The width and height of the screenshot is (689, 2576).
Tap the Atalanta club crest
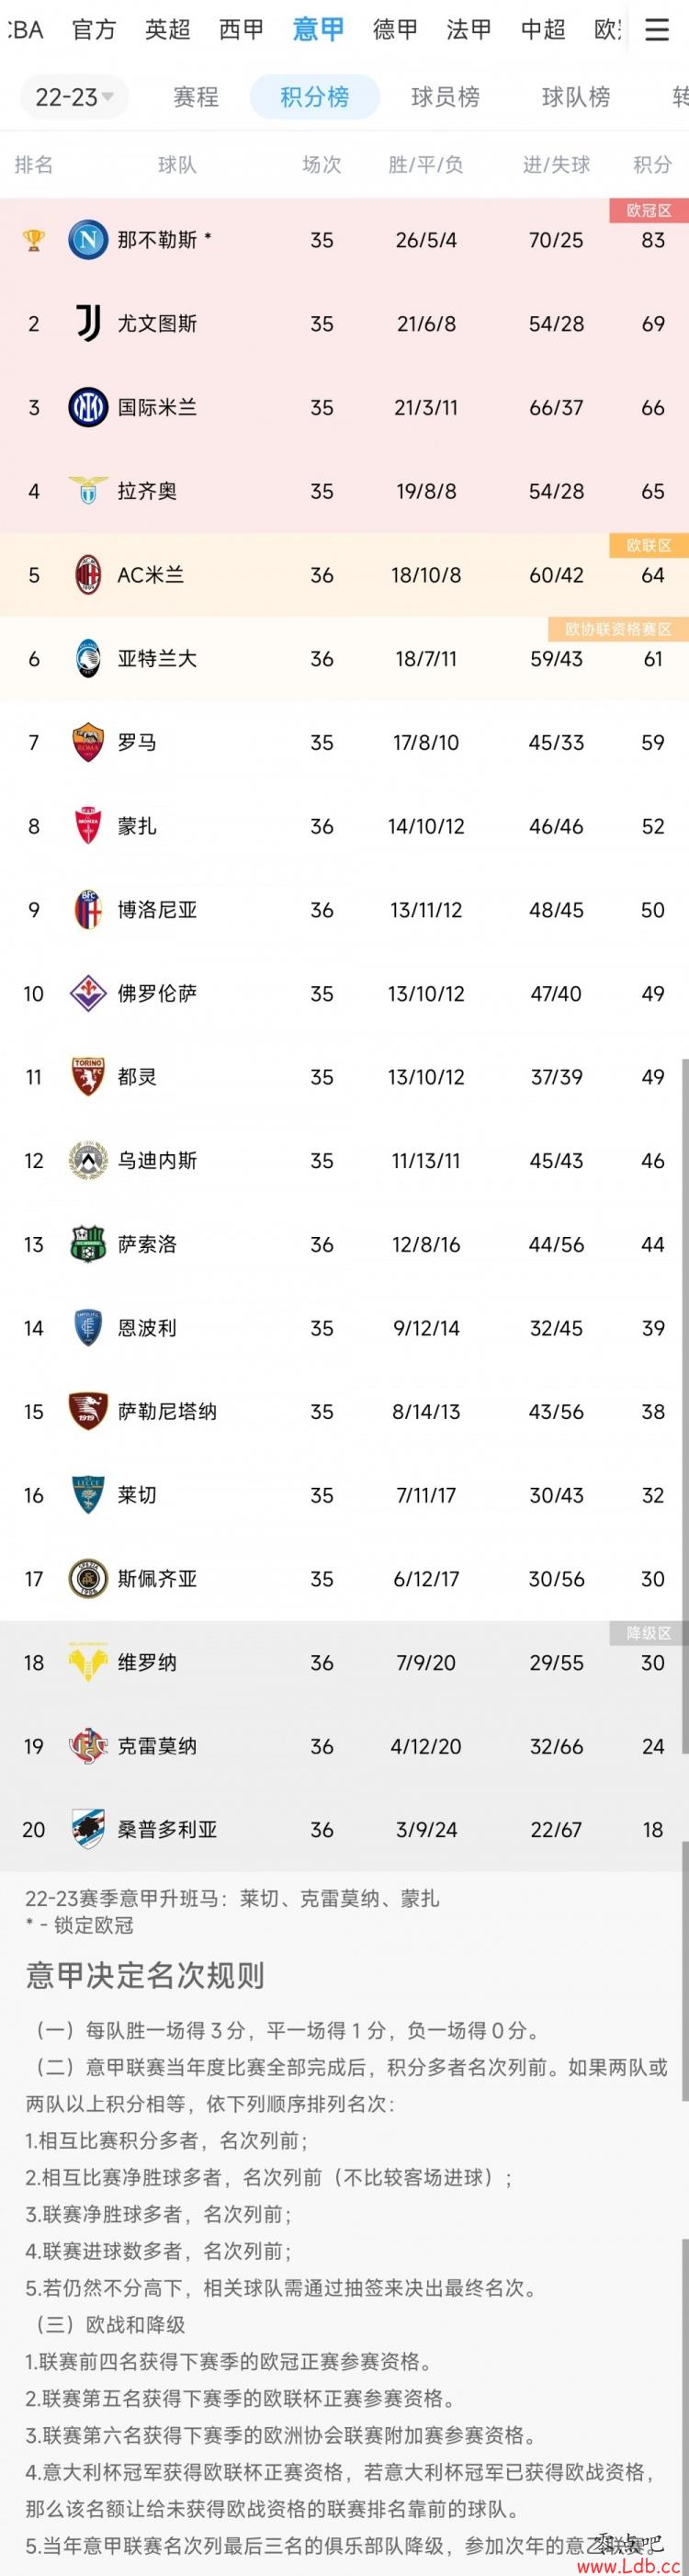(x=88, y=659)
